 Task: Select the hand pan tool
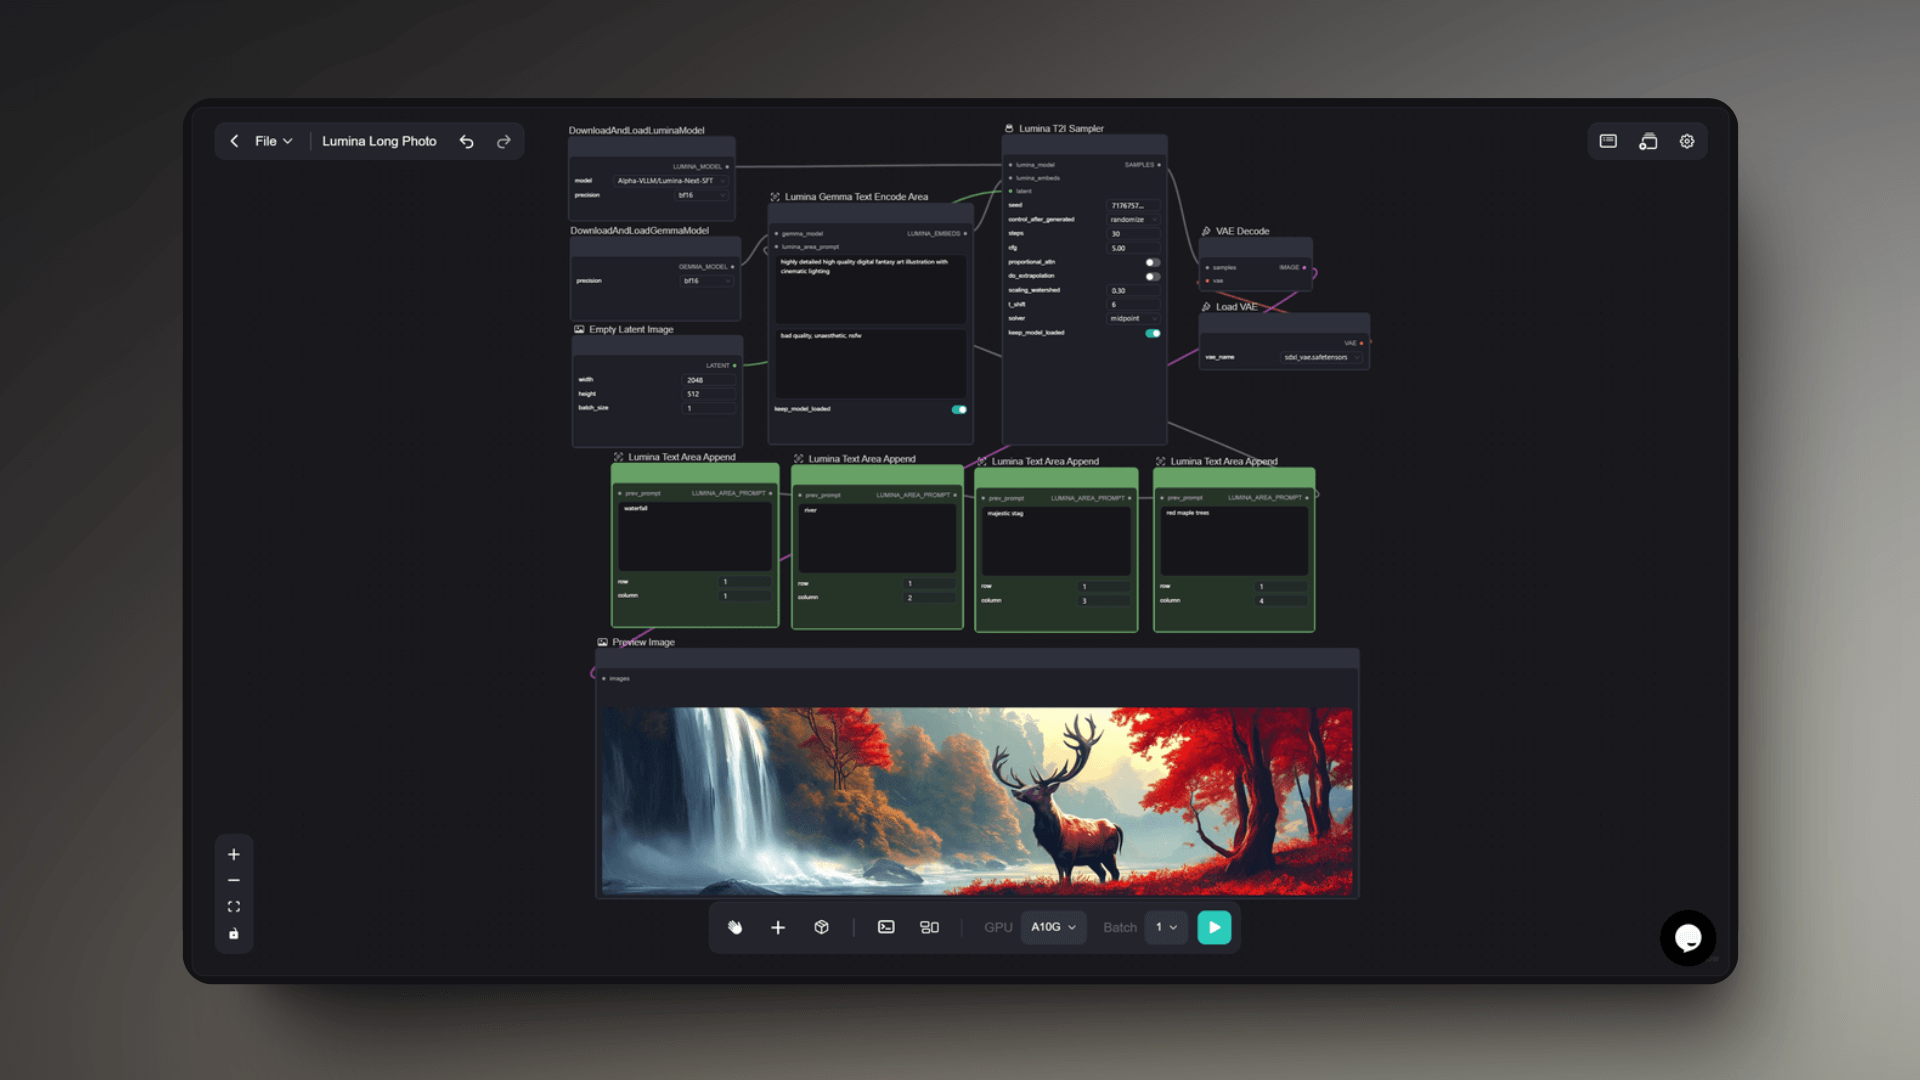[735, 927]
